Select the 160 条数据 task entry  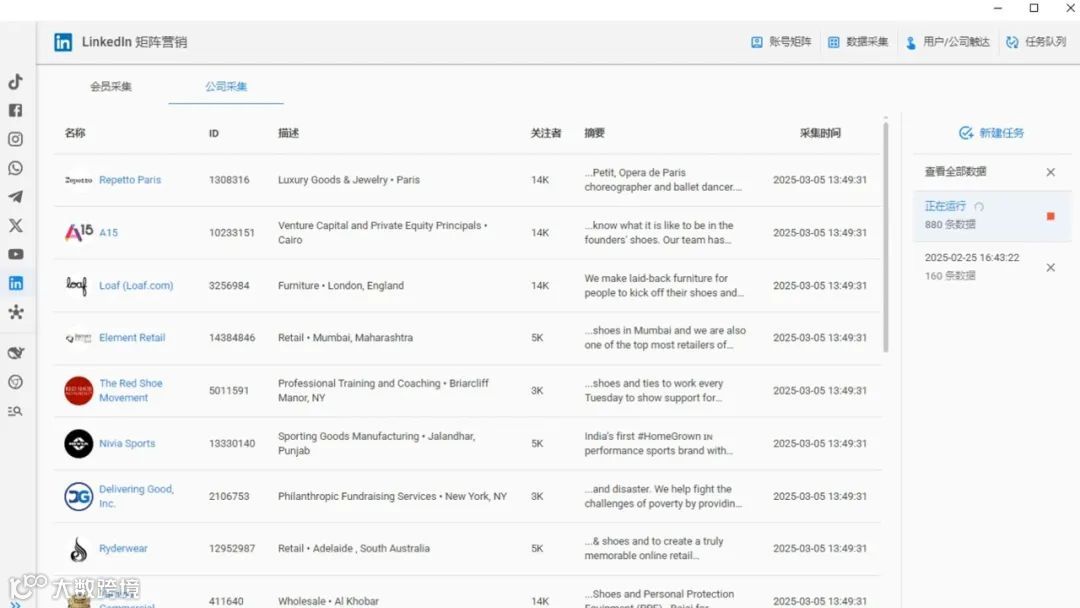tap(992, 266)
